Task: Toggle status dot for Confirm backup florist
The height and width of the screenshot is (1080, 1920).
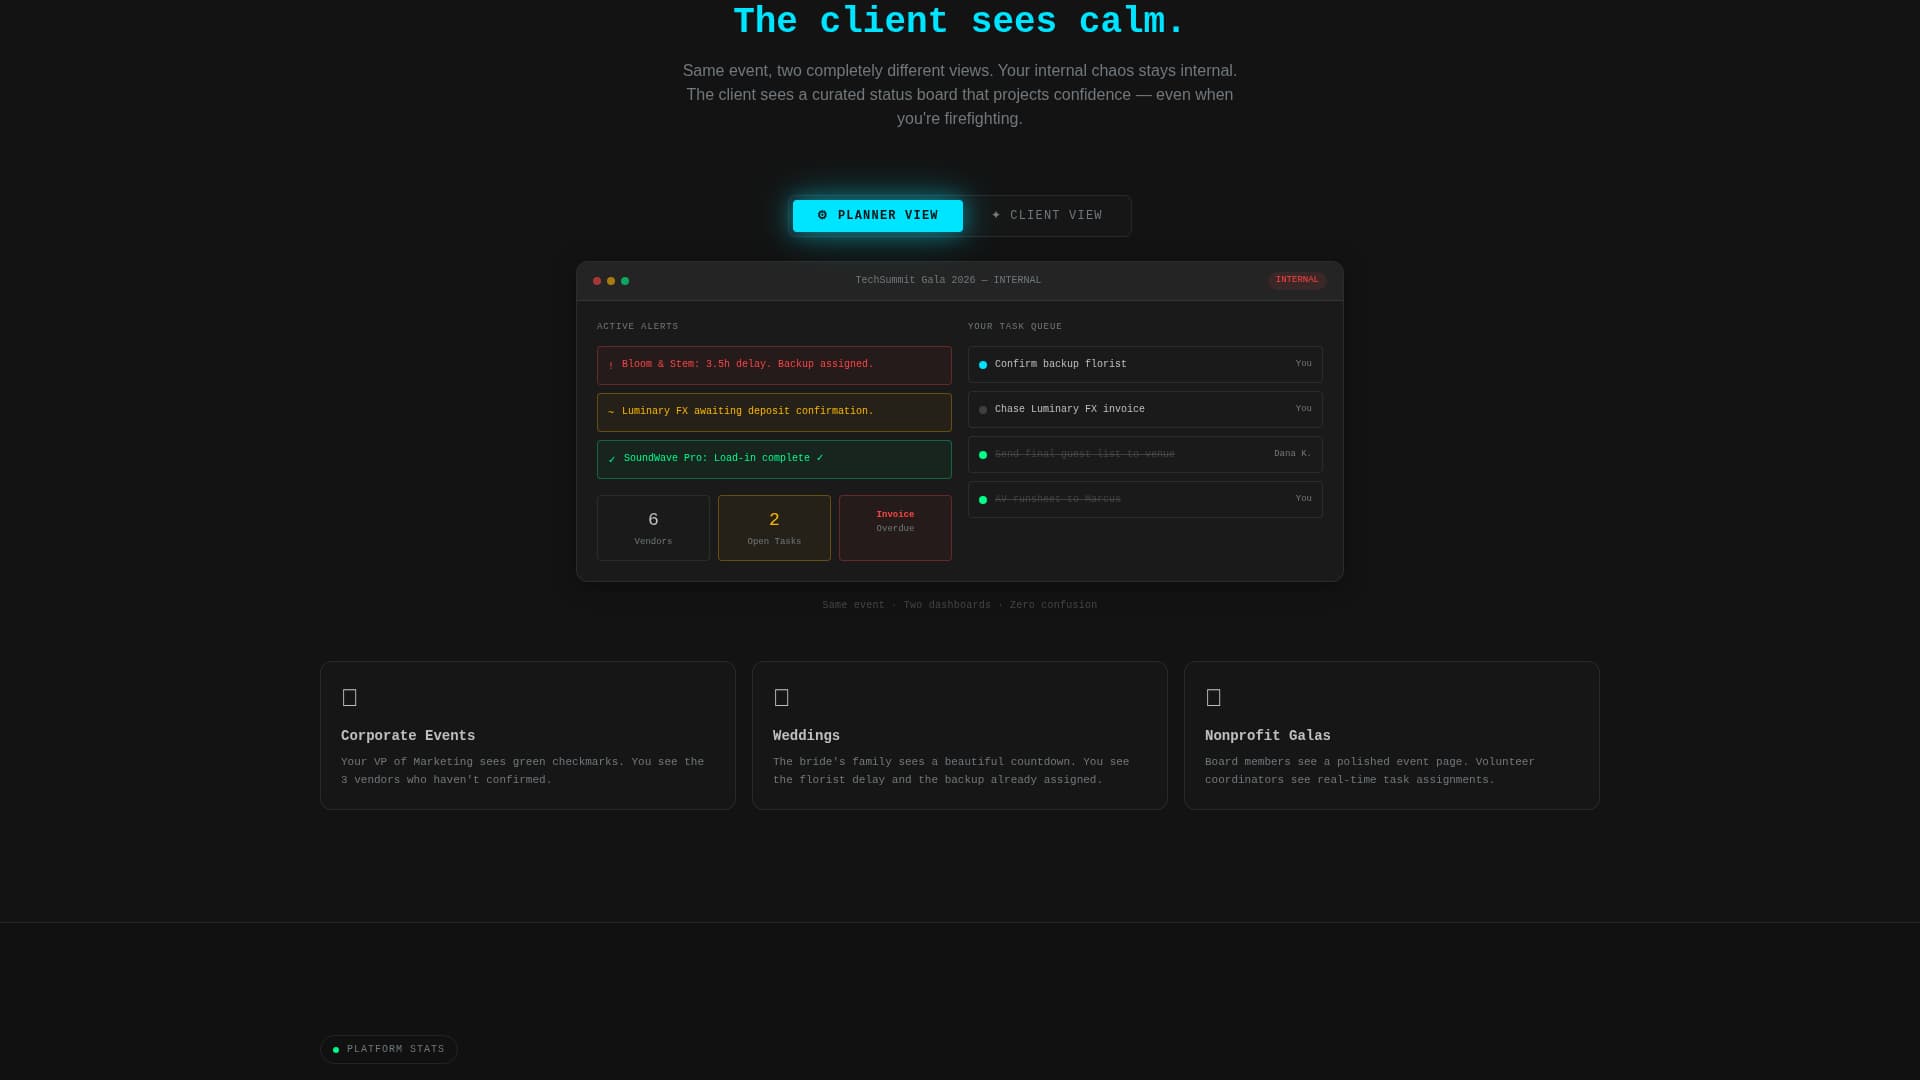Action: (x=983, y=365)
